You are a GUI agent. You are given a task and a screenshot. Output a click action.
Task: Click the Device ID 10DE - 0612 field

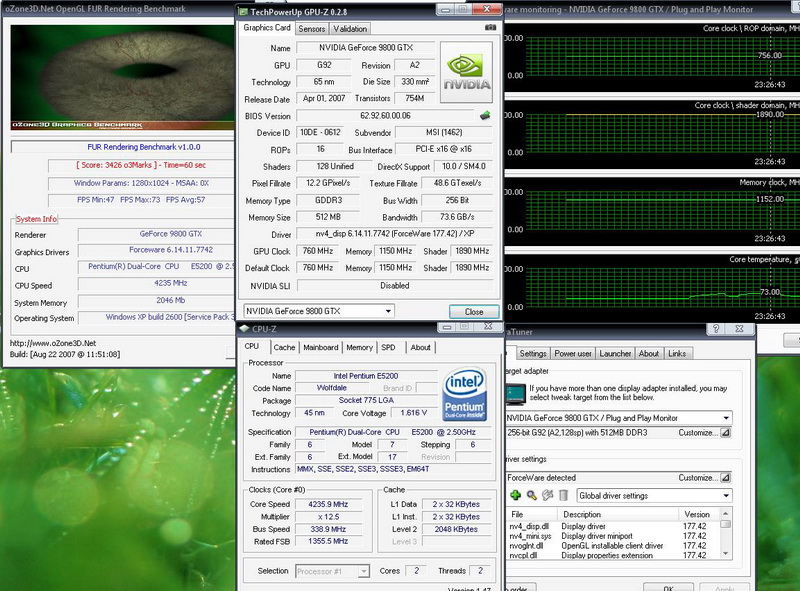point(320,133)
